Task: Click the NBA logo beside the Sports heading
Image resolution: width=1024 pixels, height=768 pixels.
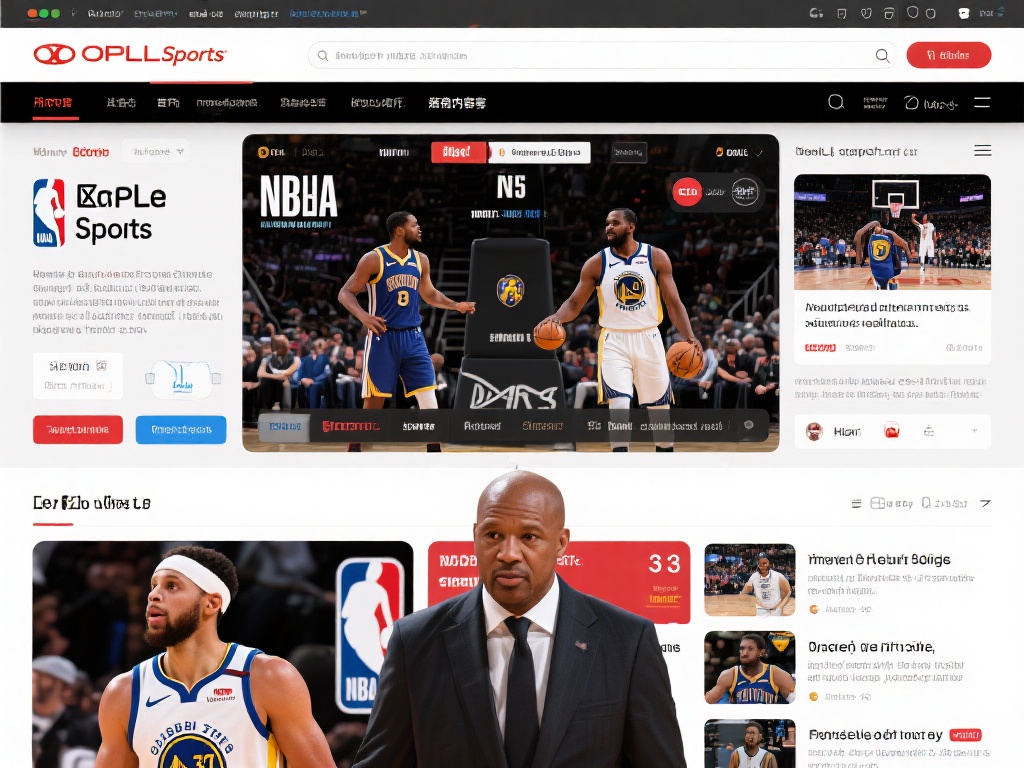Action: coord(49,212)
